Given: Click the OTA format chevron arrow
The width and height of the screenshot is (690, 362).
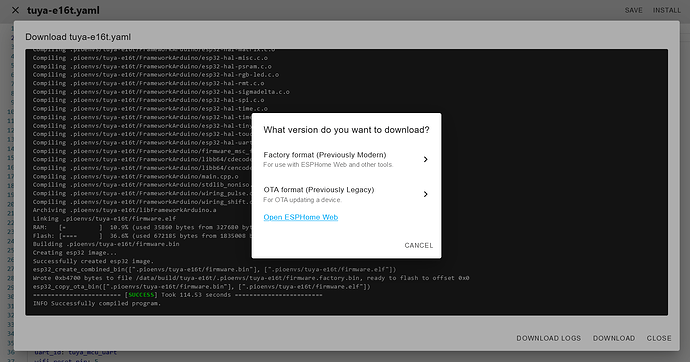Looking at the screenshot, I should [426, 194].
